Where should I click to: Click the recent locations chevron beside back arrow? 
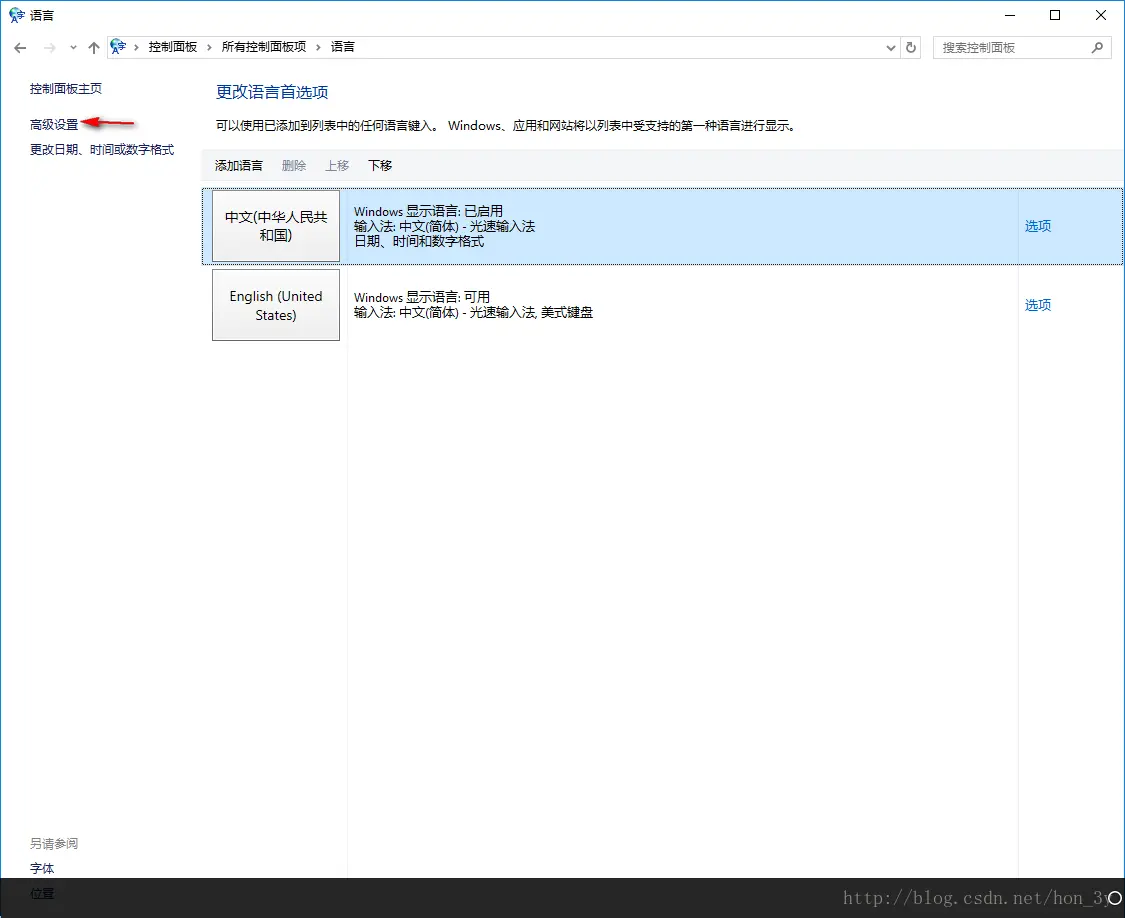(72, 47)
